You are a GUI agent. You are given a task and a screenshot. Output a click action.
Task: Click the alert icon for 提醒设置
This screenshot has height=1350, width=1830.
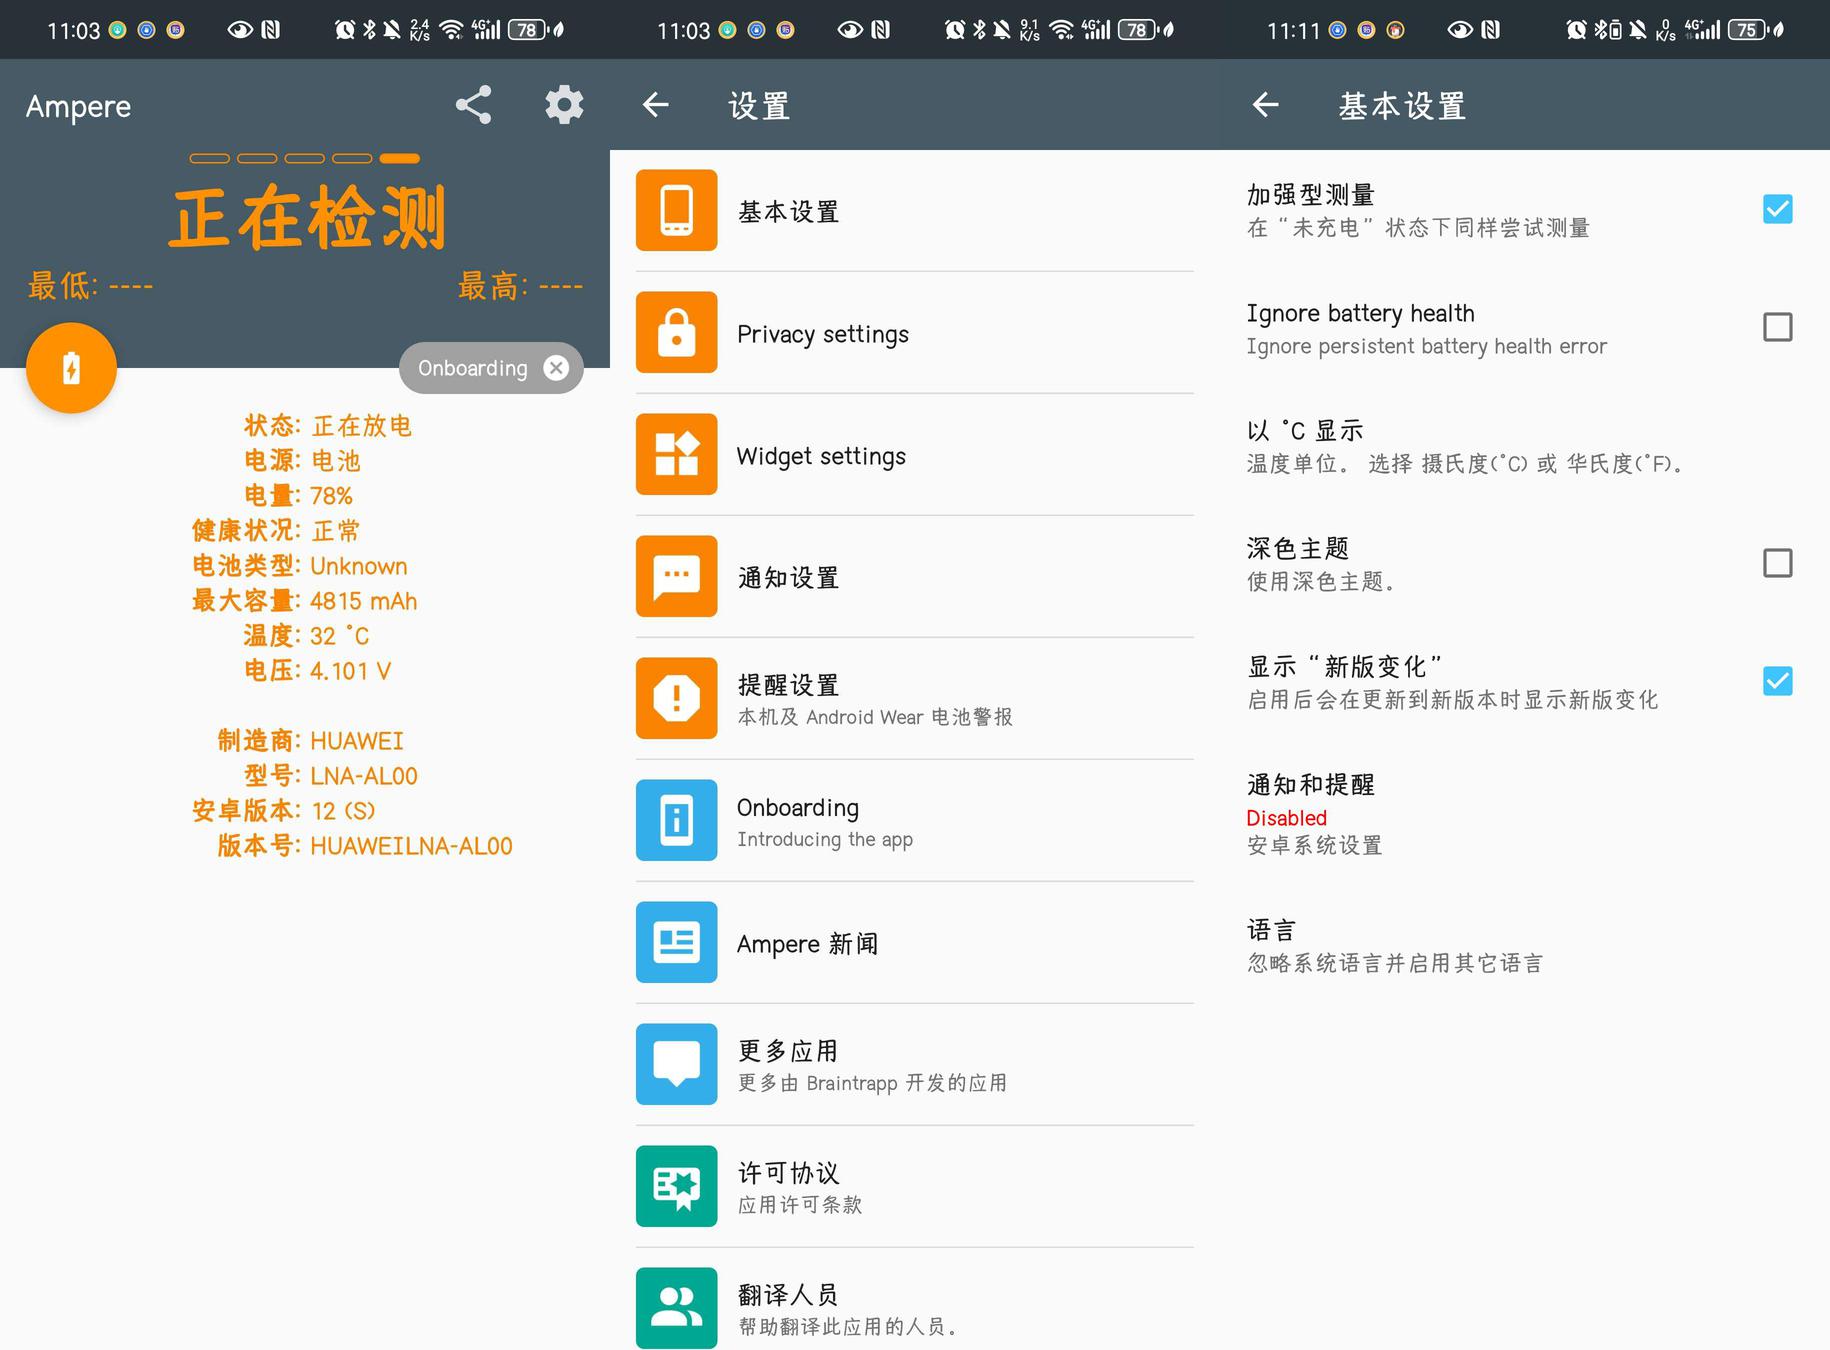pyautogui.click(x=676, y=698)
